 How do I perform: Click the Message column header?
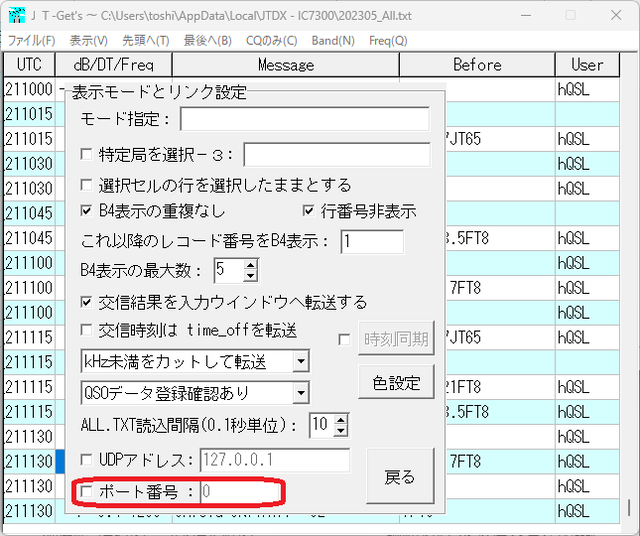point(286,64)
